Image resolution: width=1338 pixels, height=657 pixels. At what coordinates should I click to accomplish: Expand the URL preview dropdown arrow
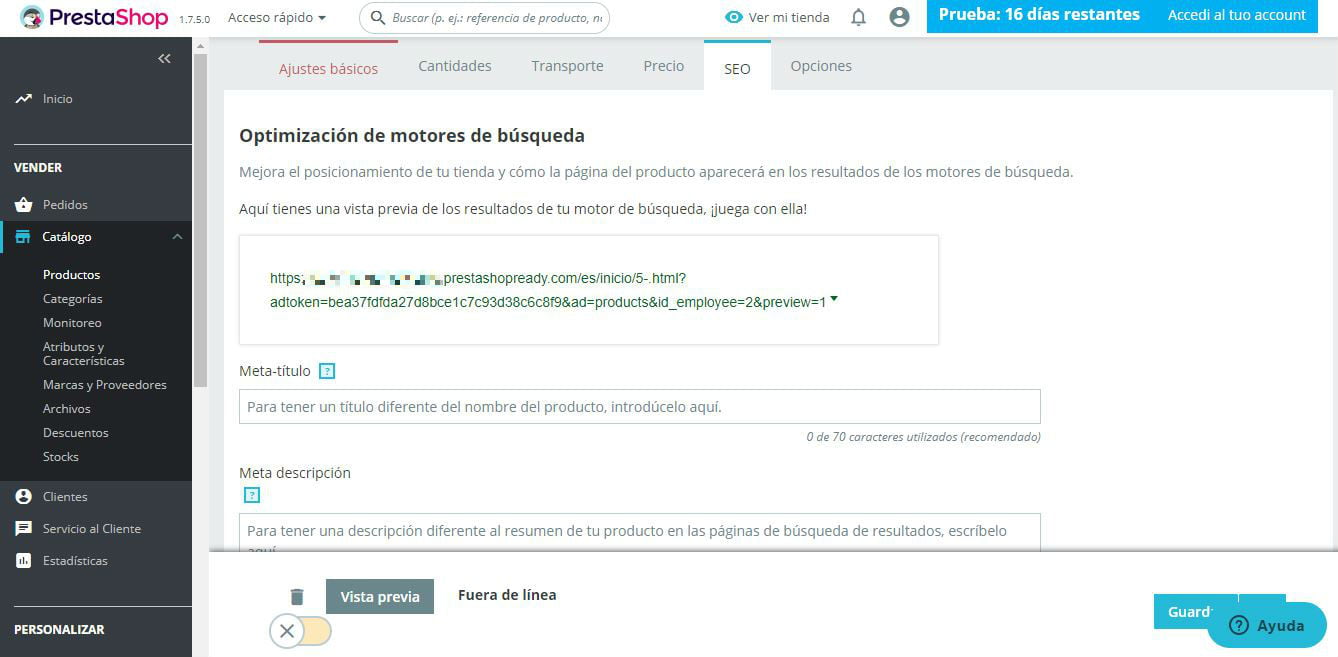(x=834, y=298)
